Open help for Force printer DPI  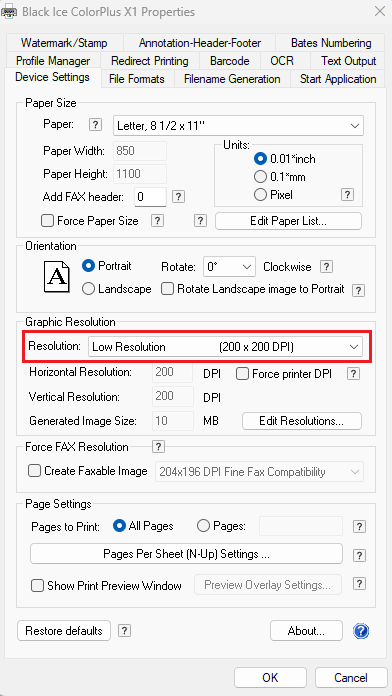(353, 374)
